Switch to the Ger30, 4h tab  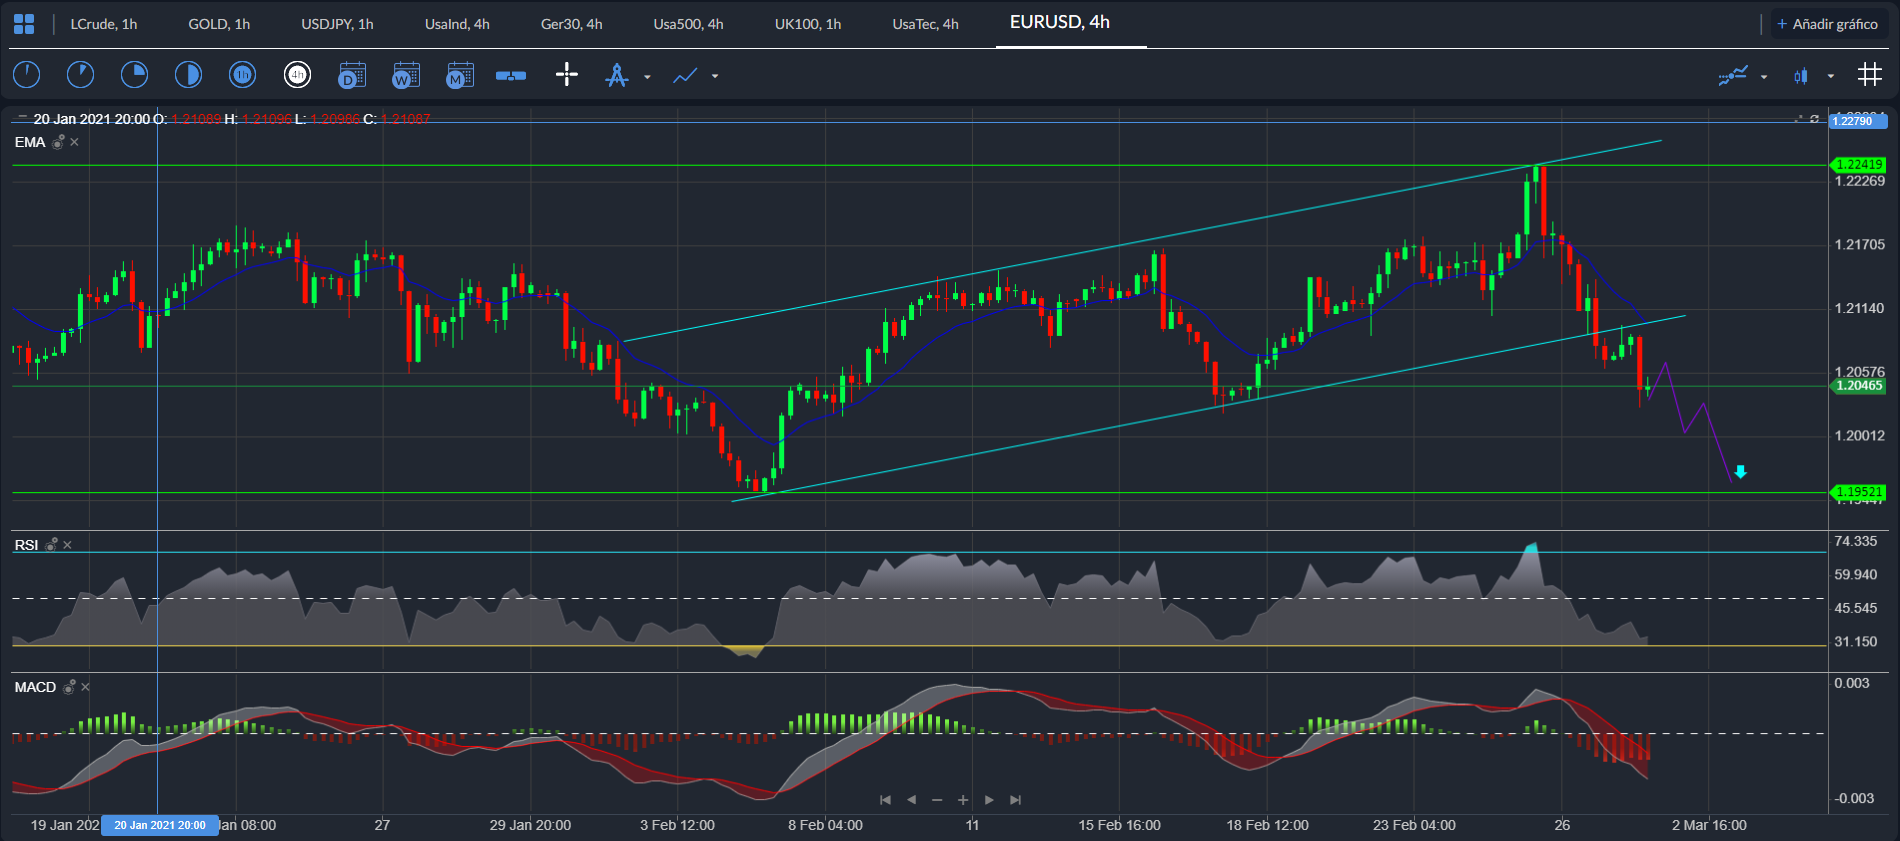click(571, 24)
